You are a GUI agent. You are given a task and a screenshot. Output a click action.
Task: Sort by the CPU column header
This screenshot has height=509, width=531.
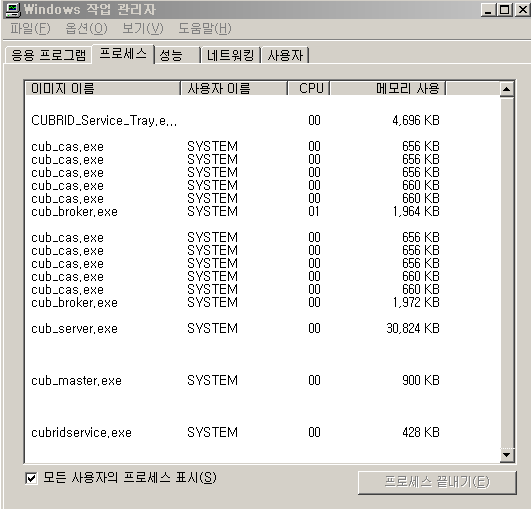tap(309, 88)
